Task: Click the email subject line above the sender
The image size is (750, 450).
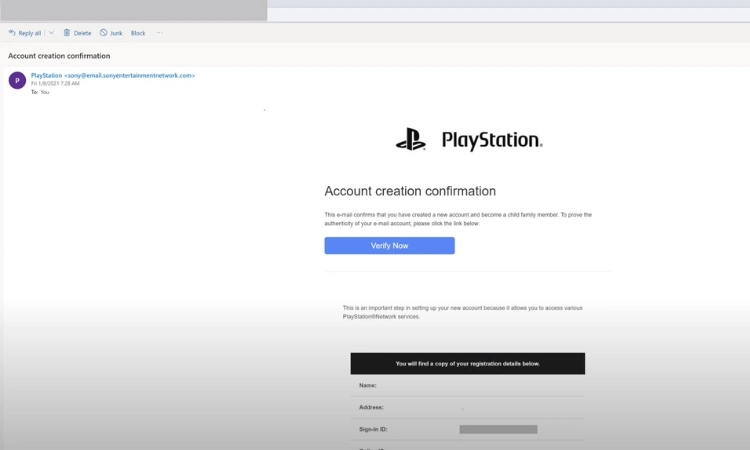Action: click(x=59, y=56)
